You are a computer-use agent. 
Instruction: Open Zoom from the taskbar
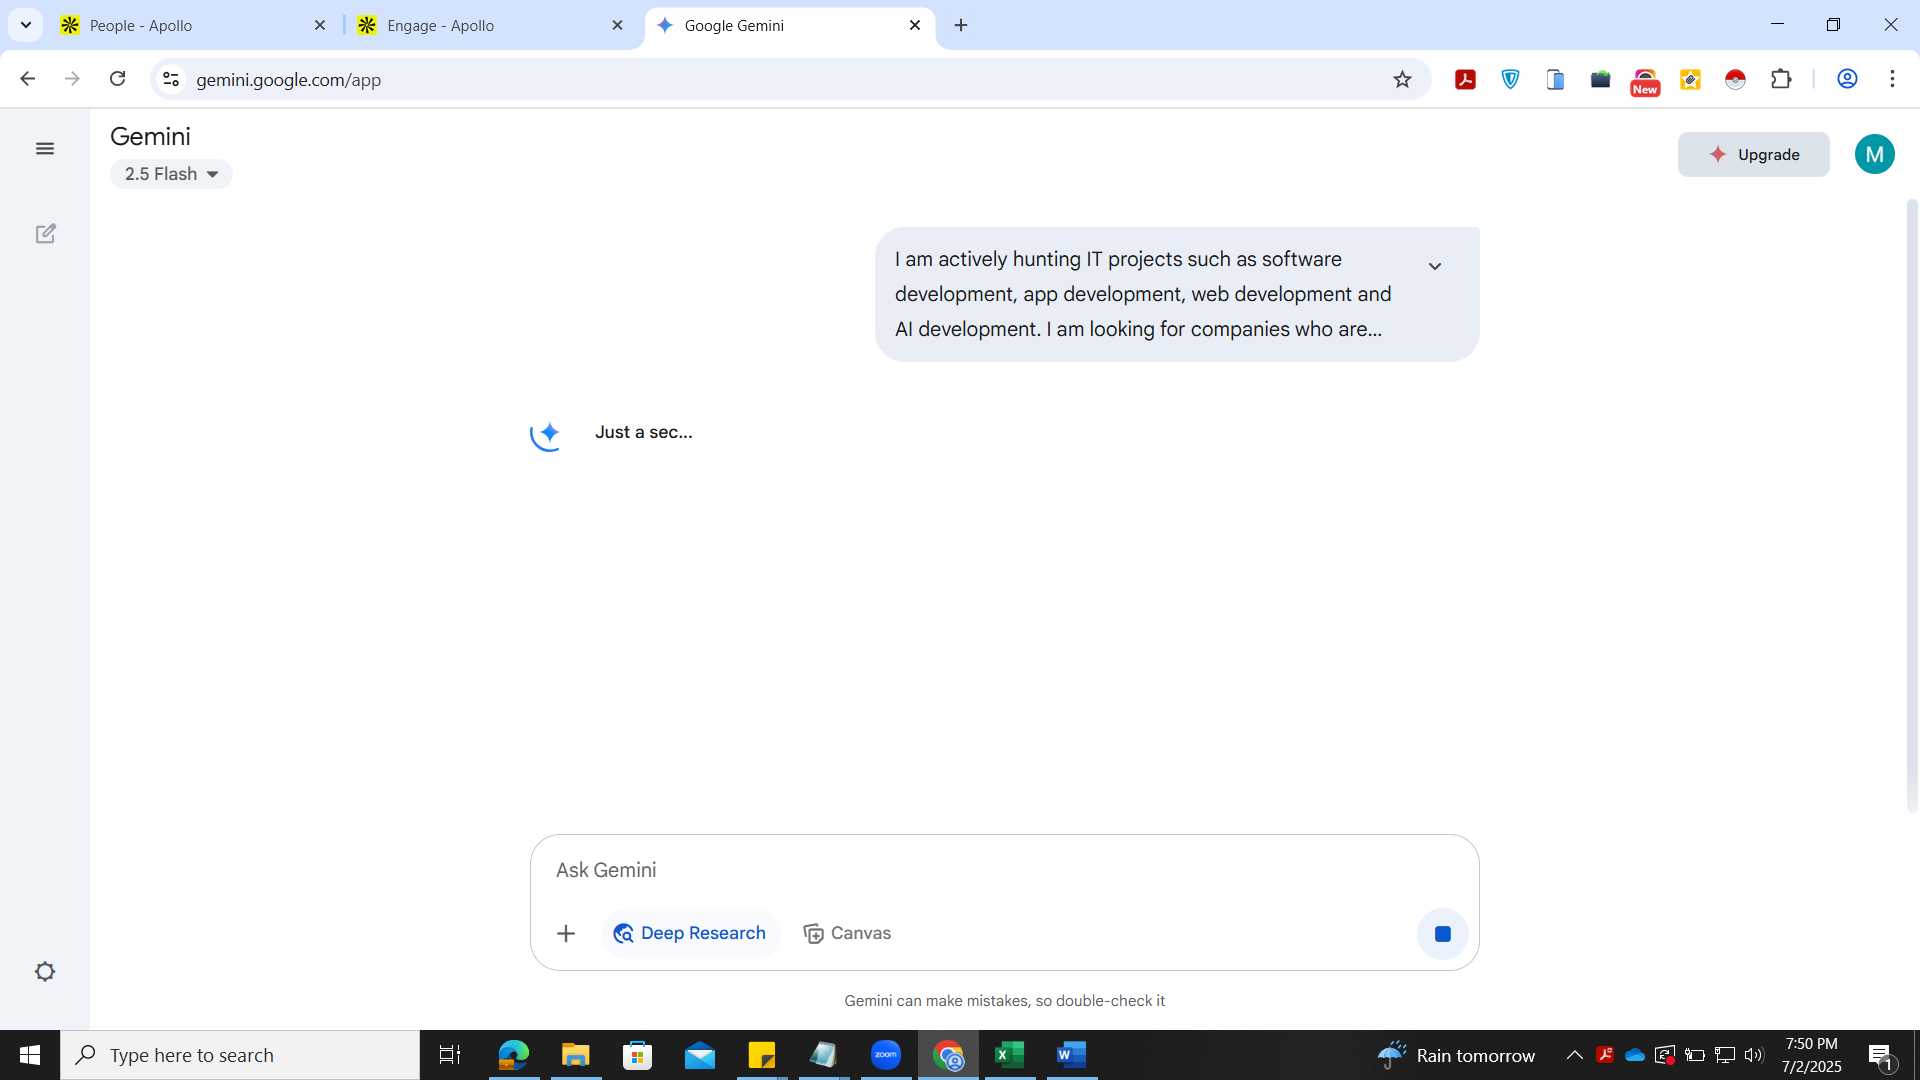pyautogui.click(x=885, y=1055)
